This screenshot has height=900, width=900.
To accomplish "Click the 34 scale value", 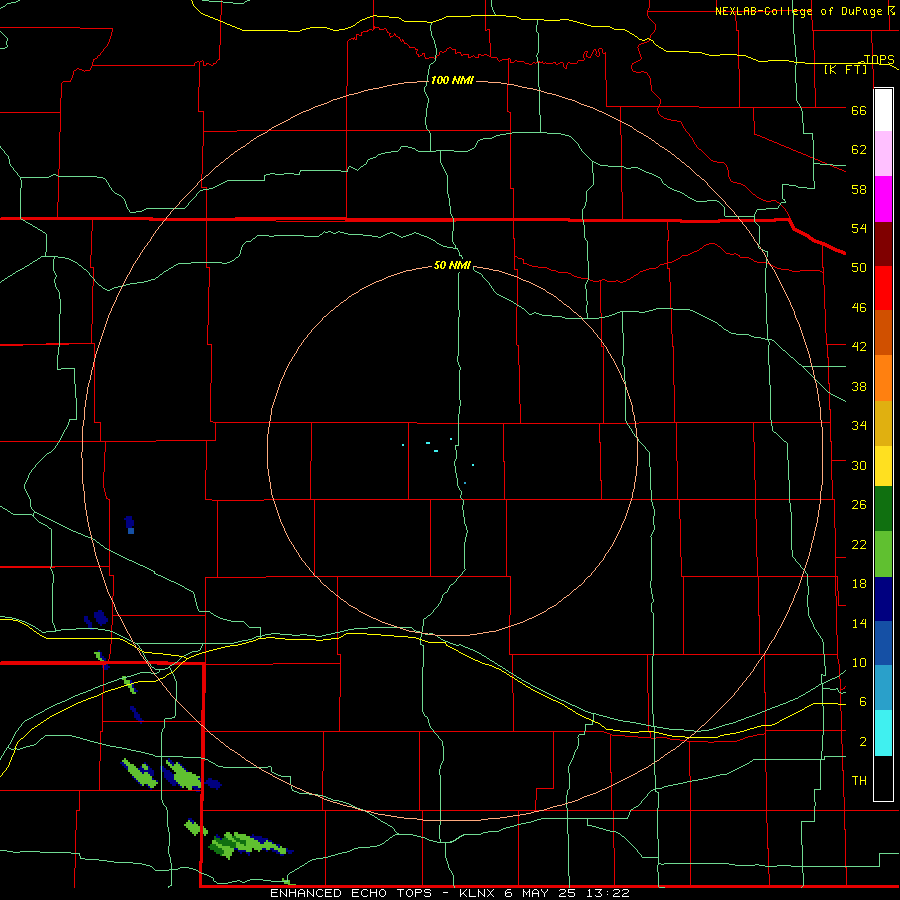I will click(x=859, y=426).
